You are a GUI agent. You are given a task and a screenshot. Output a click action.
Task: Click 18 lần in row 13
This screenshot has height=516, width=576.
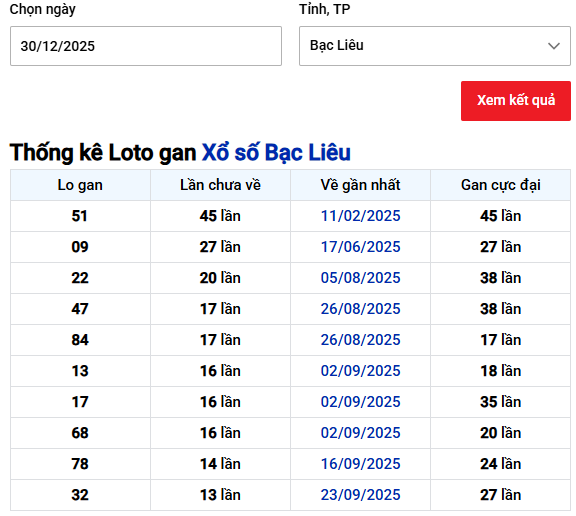click(501, 371)
